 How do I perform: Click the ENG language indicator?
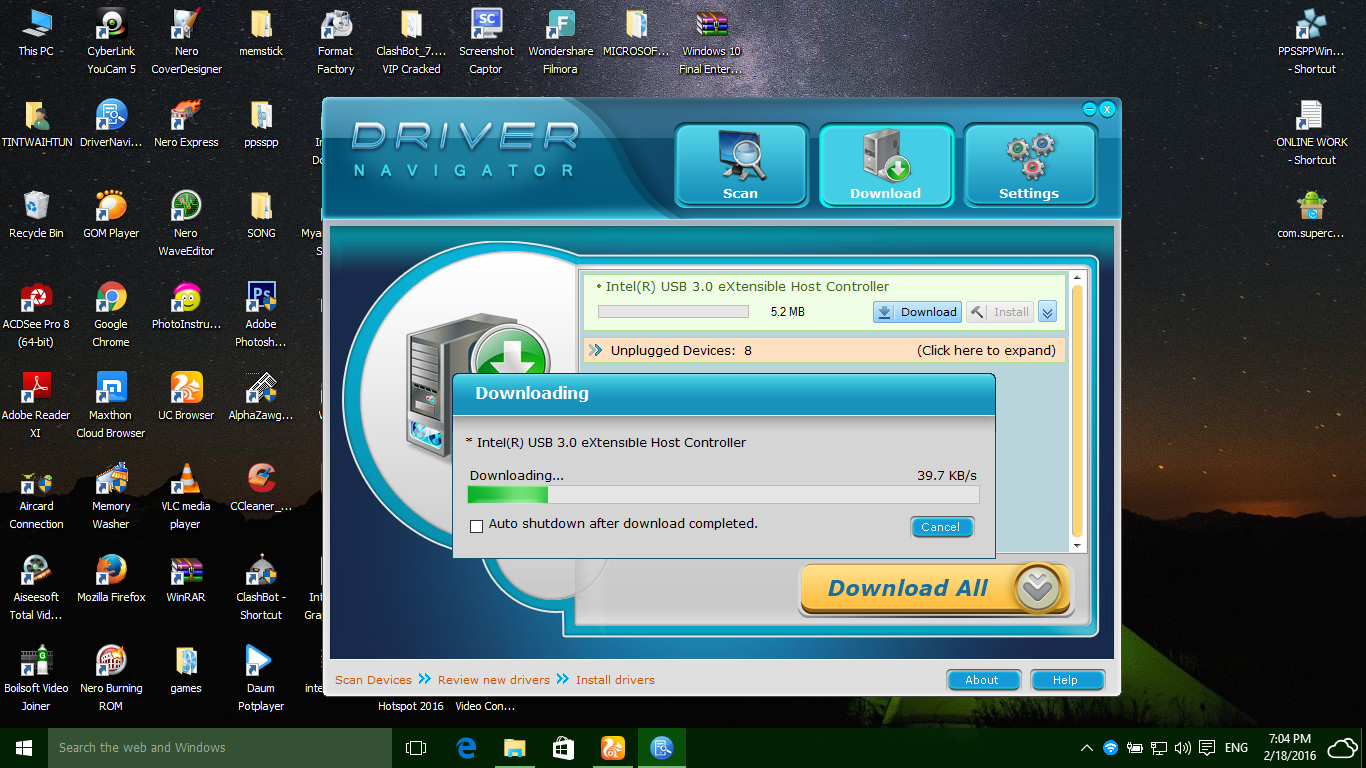pyautogui.click(x=1236, y=748)
